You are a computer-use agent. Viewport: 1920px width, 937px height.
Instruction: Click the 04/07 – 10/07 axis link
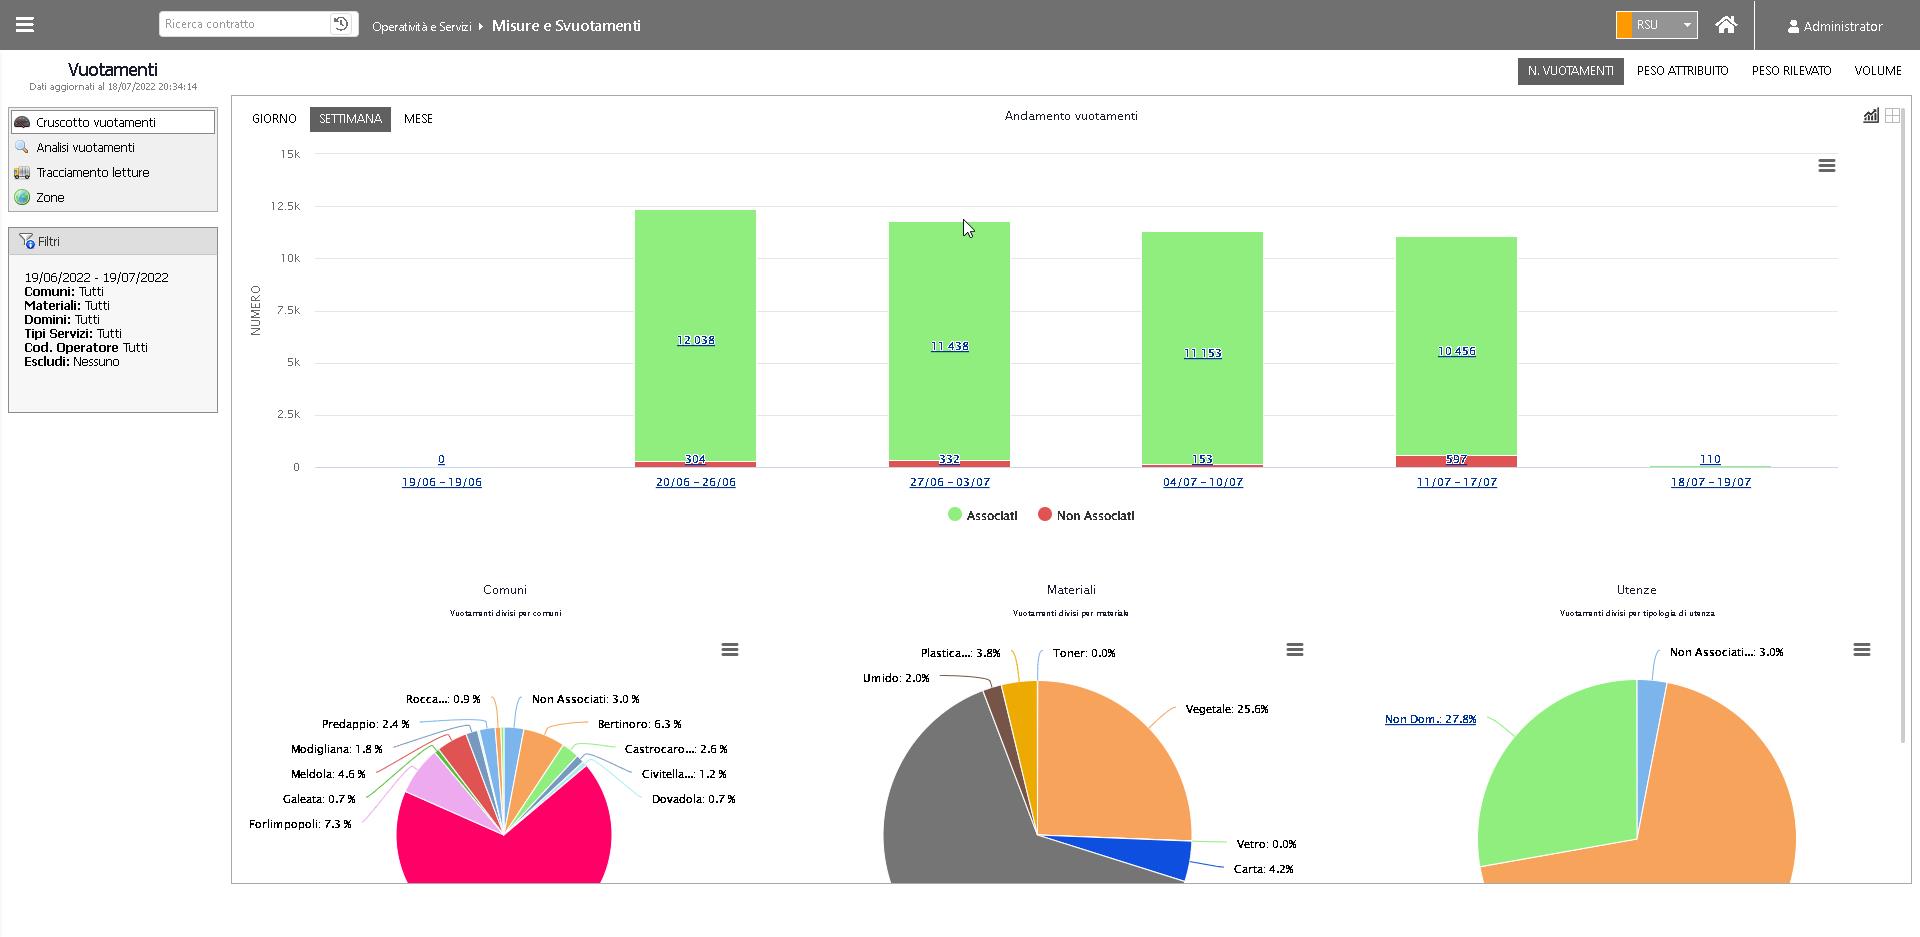point(1202,482)
